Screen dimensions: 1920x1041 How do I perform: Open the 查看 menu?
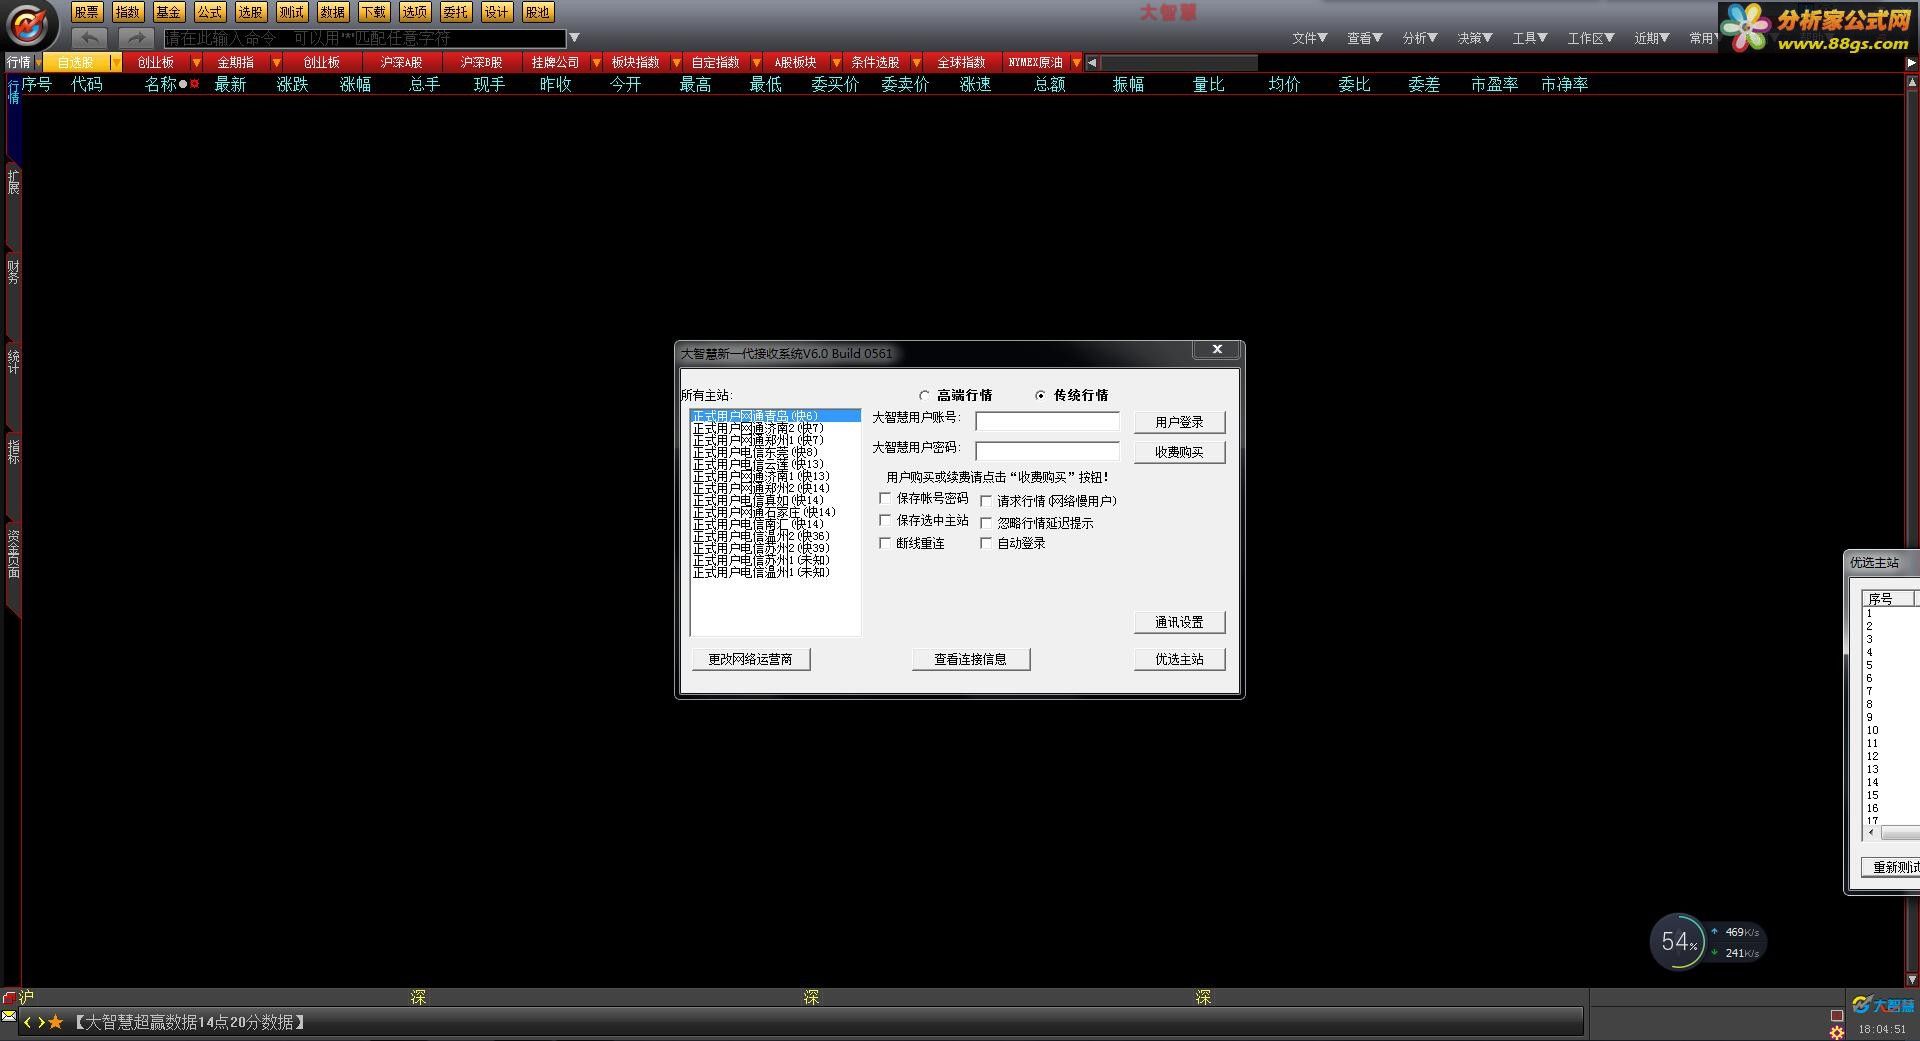pos(1364,38)
